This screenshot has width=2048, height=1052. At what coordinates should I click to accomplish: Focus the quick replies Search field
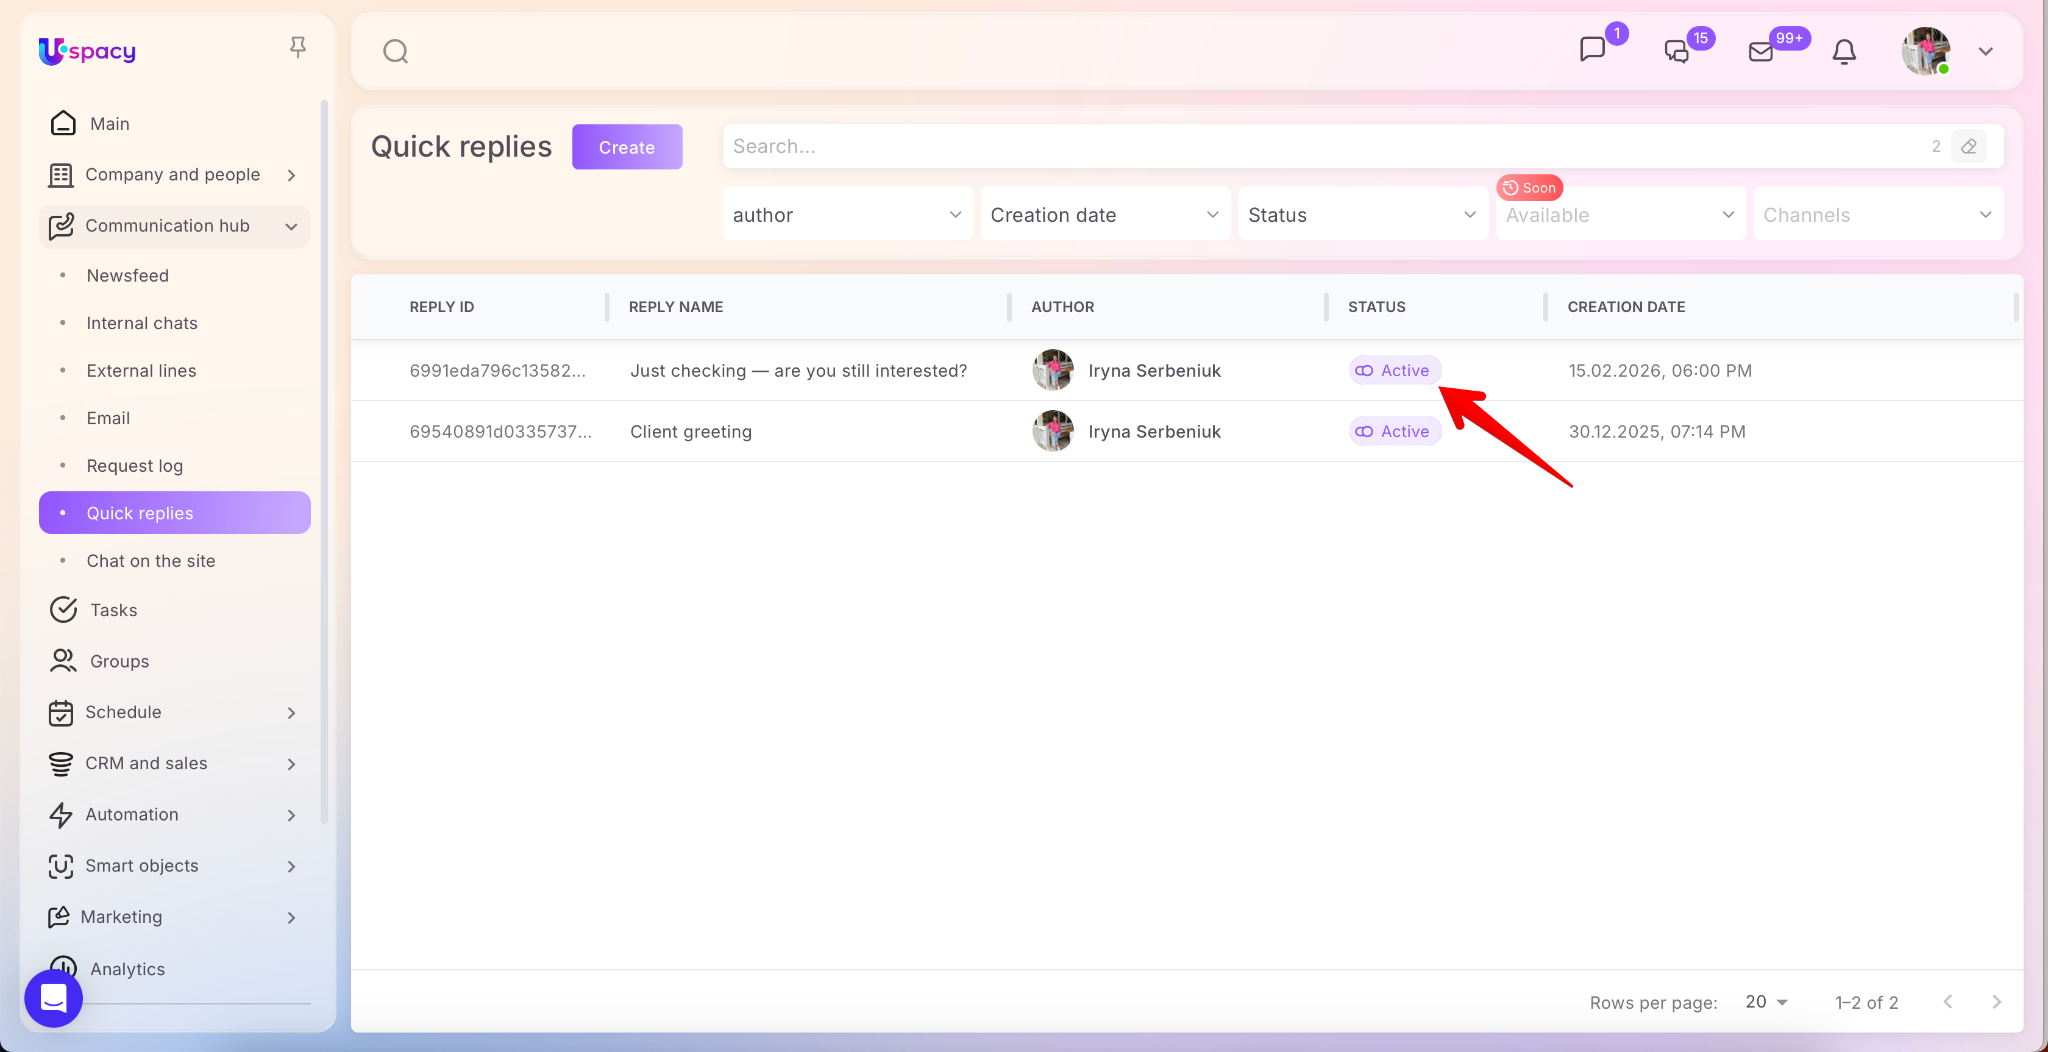click(x=1320, y=147)
